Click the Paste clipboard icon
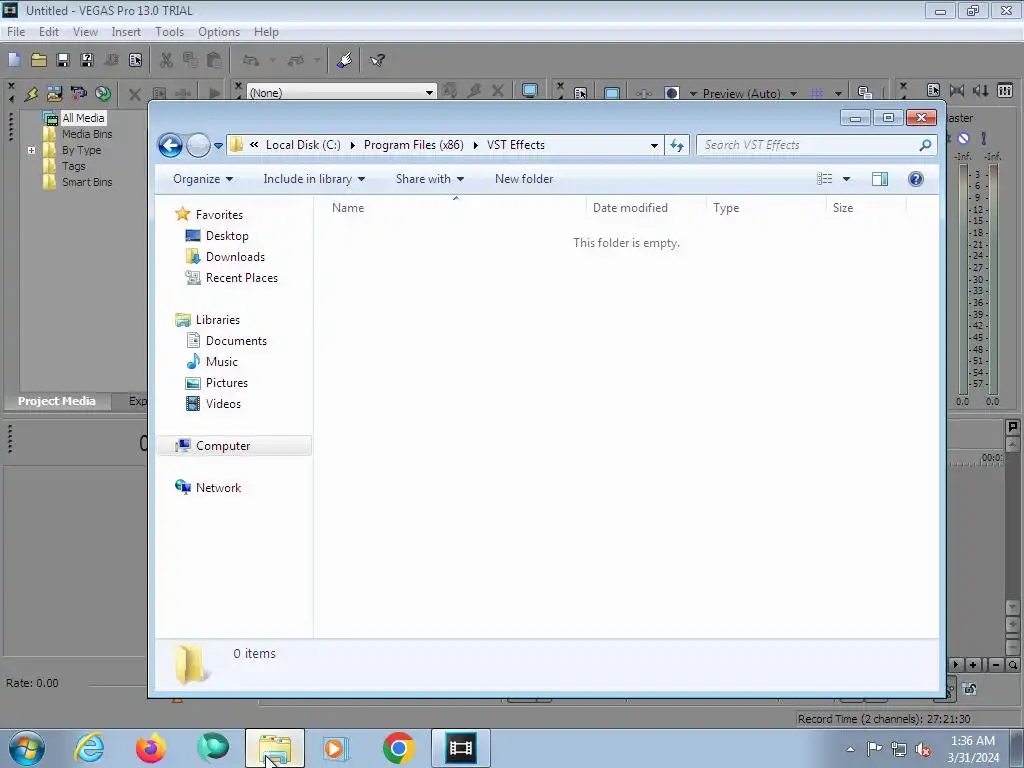This screenshot has height=768, width=1024. tap(214, 60)
